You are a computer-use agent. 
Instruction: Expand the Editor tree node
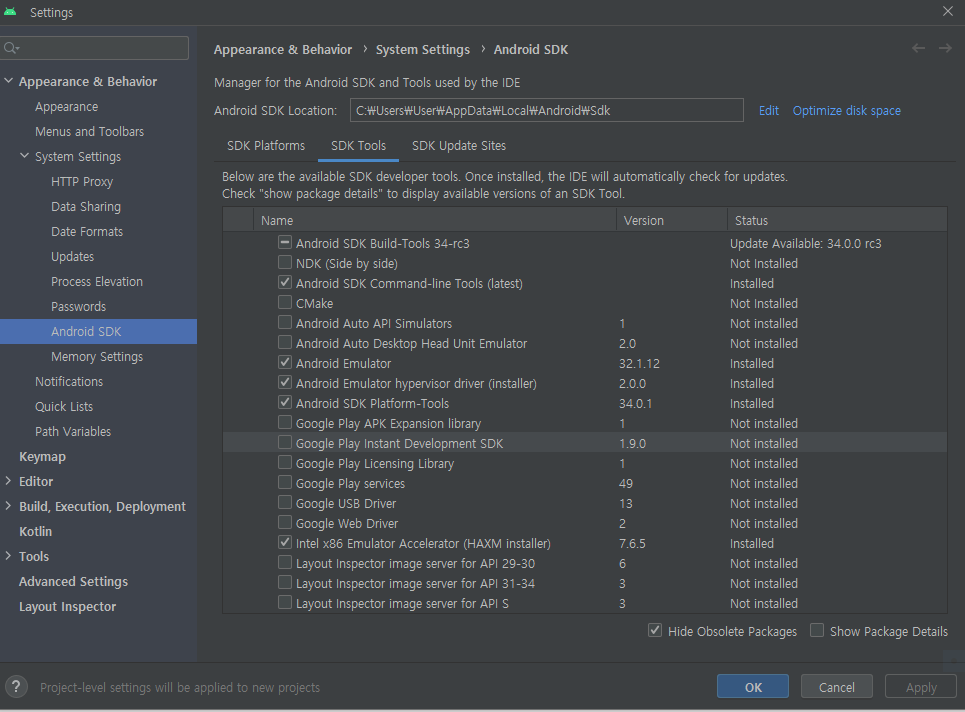[x=9, y=481]
